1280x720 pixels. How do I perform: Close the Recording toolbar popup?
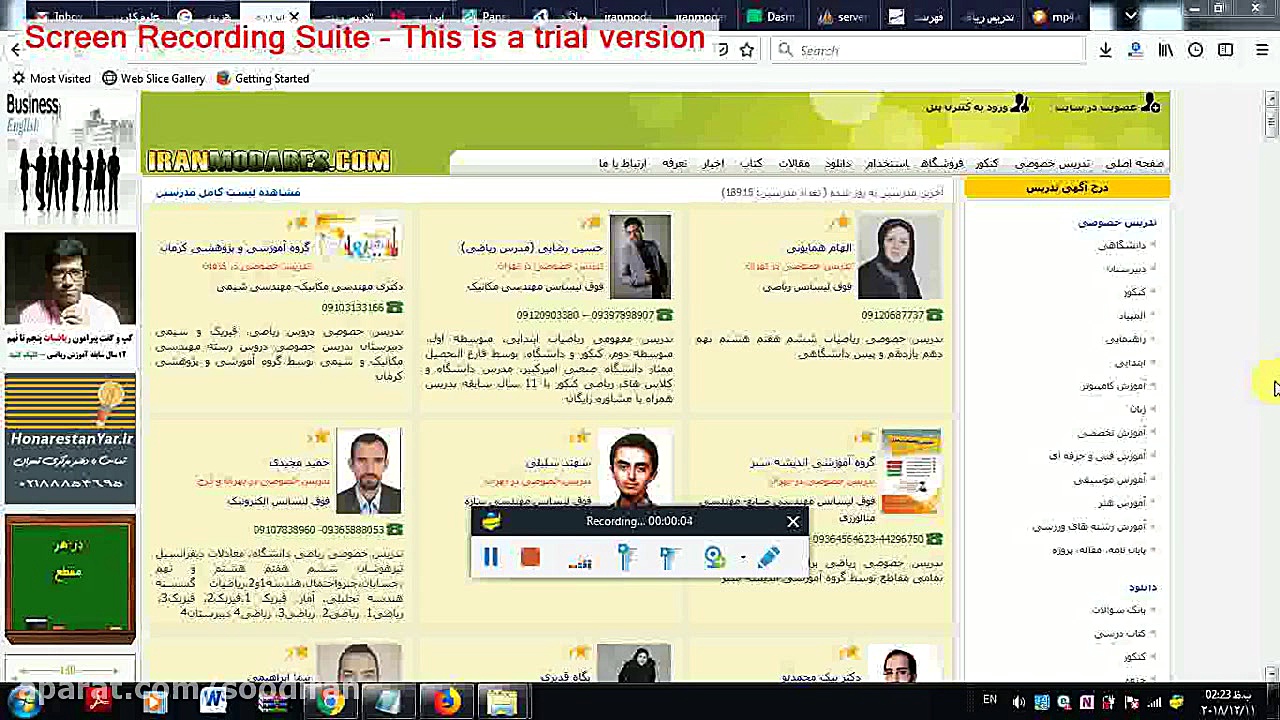[793, 521]
